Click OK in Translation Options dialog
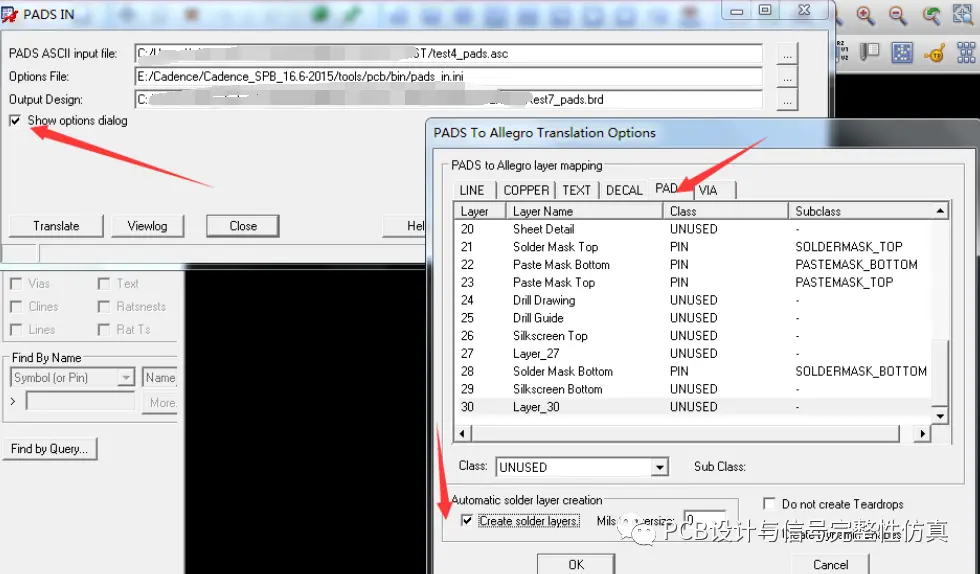 pyautogui.click(x=576, y=564)
